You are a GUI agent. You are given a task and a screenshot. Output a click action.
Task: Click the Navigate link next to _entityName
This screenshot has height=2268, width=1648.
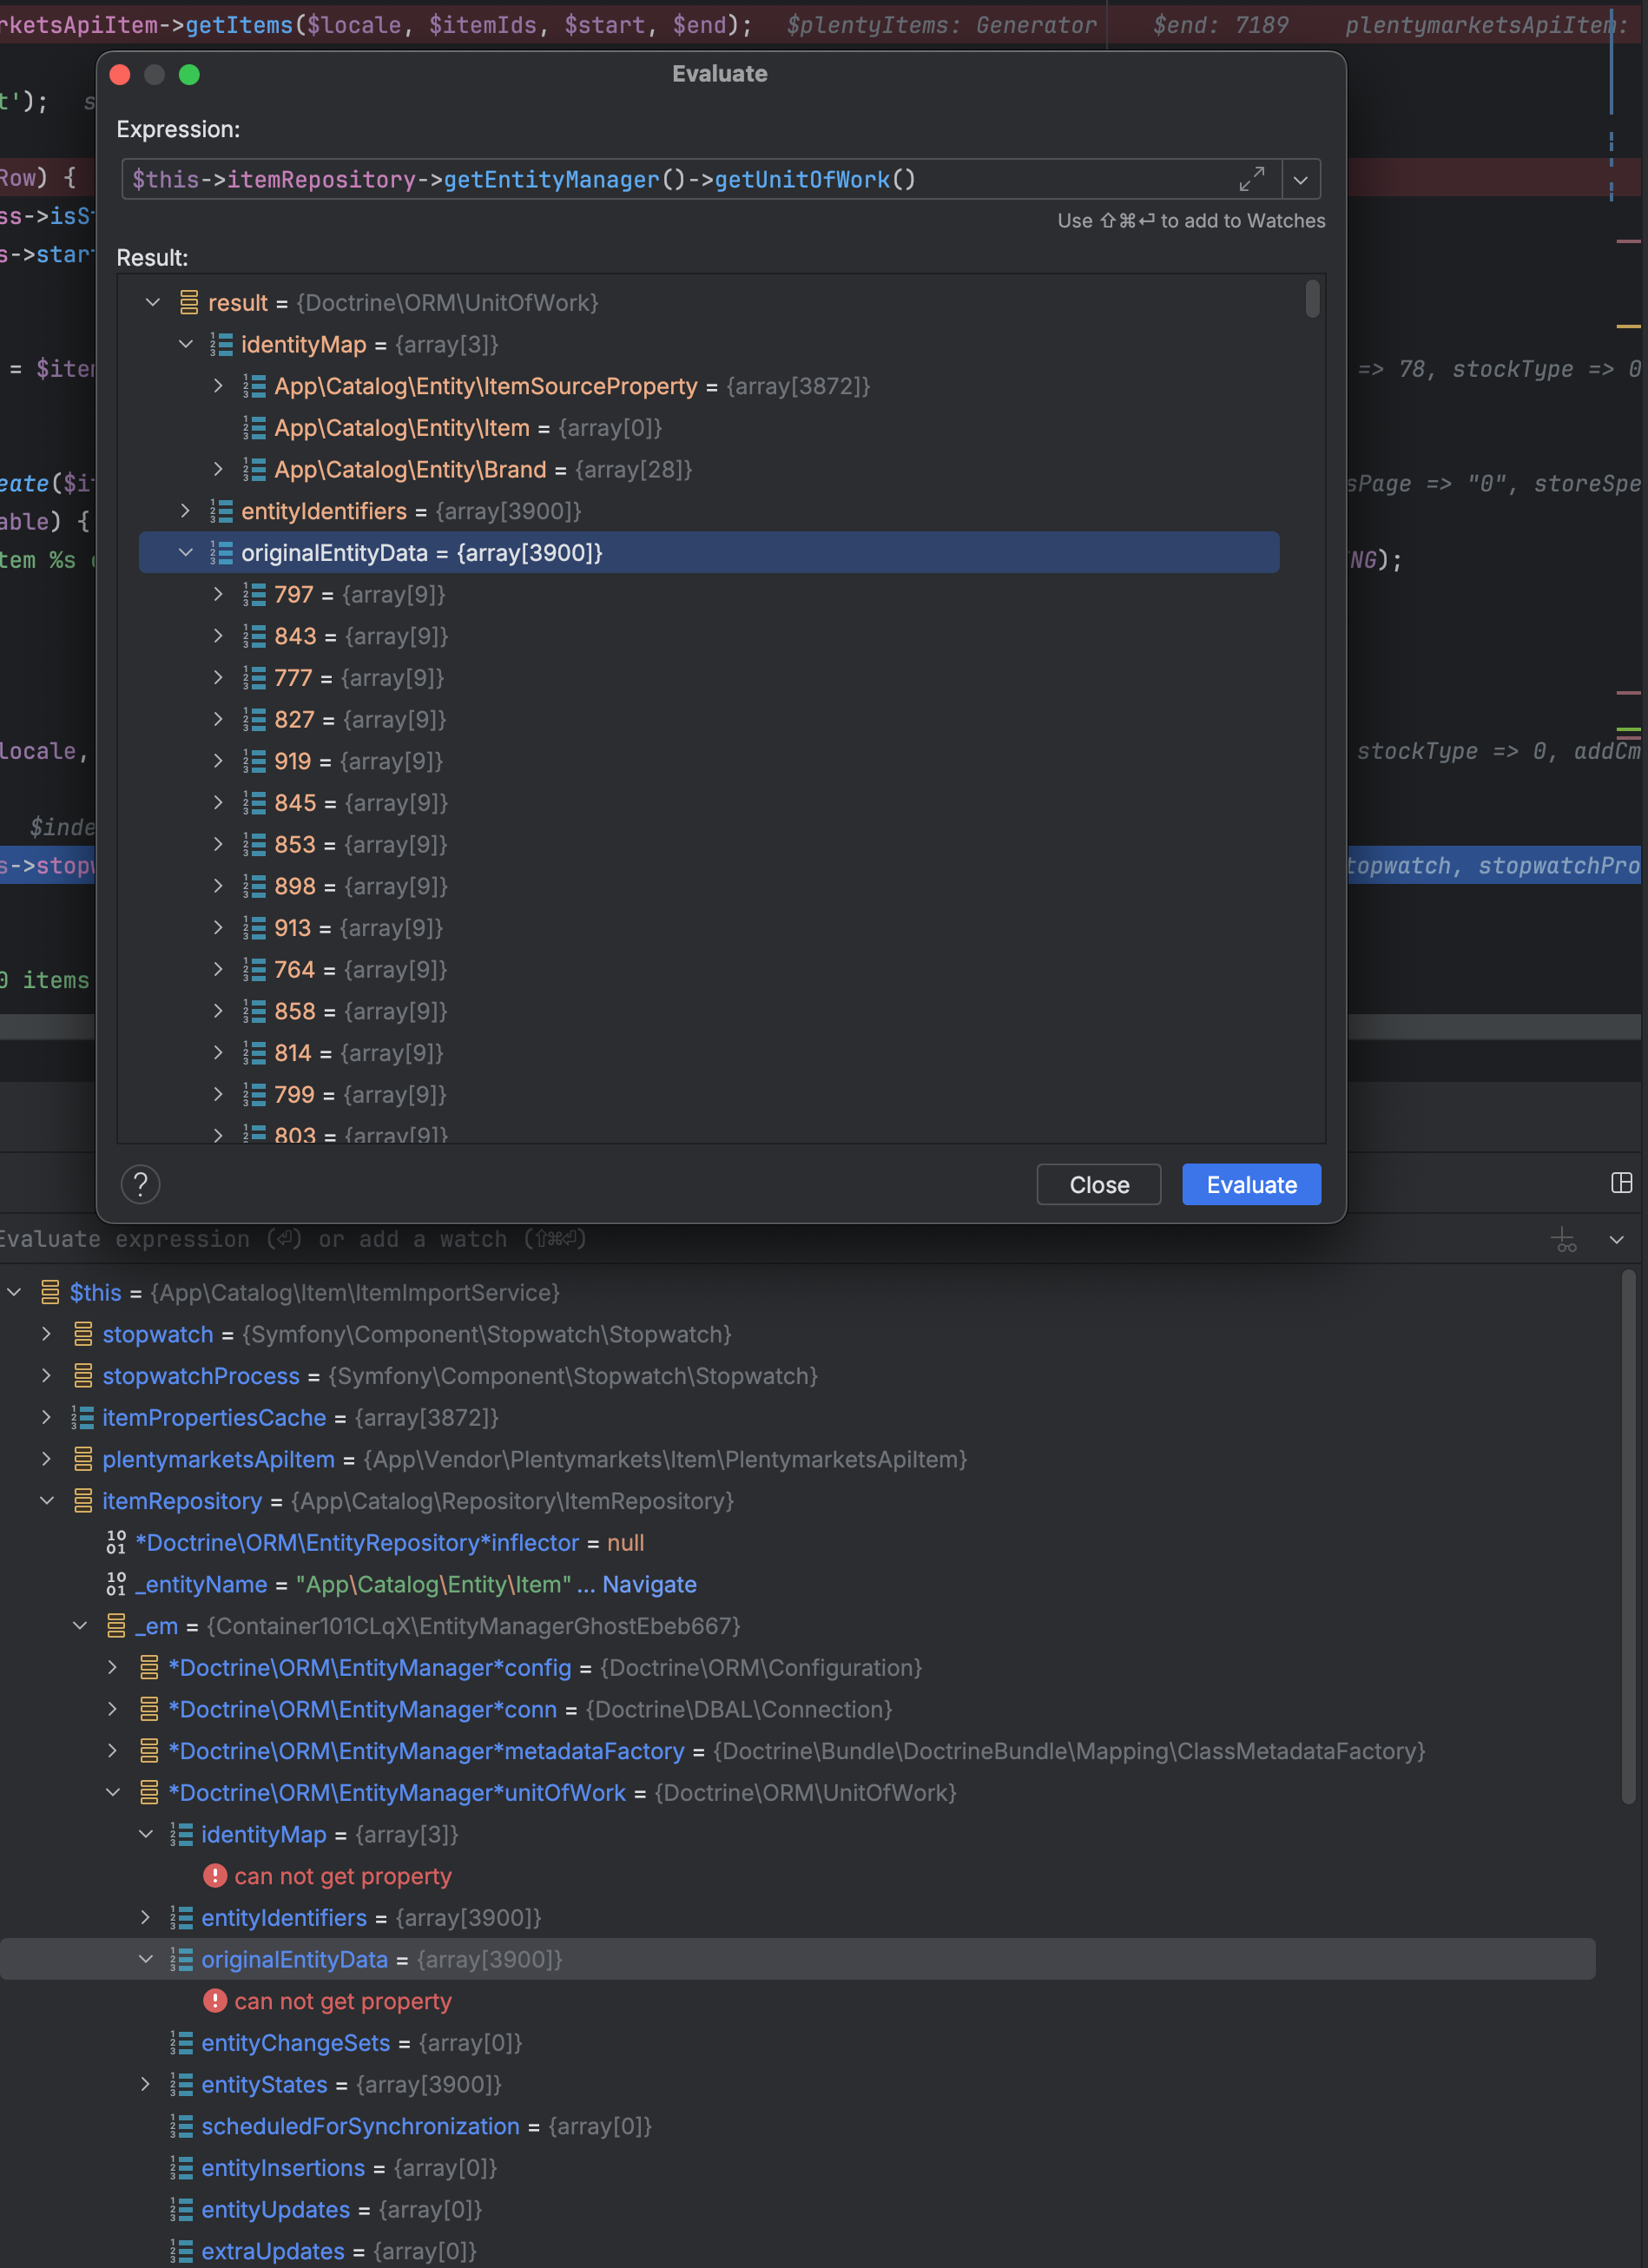pos(649,1584)
